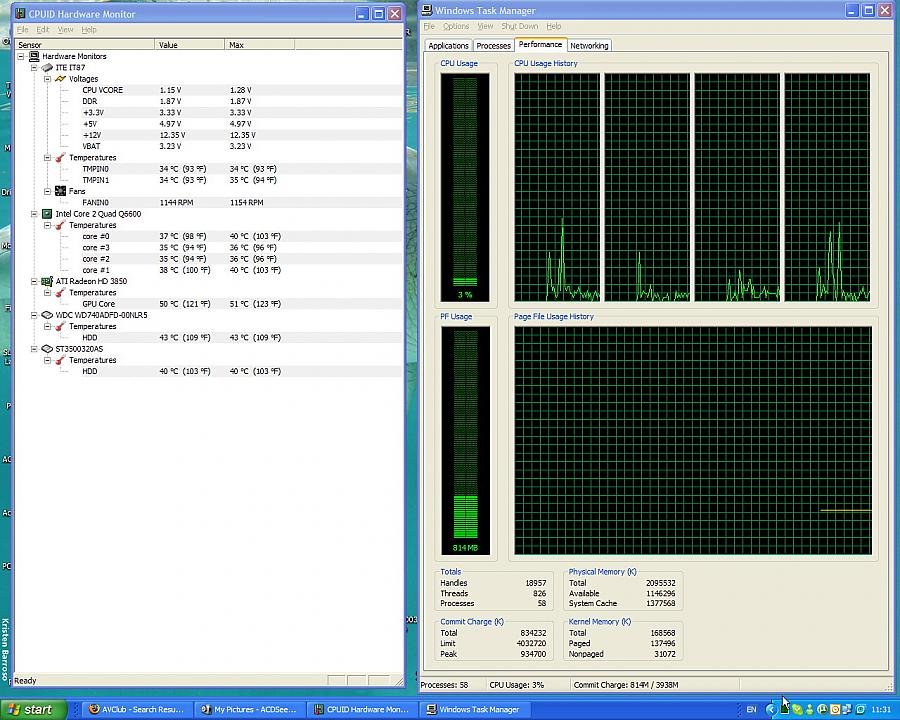900x720 pixels.
Task: Open the File menu in Hardware Monitor
Action: [22, 29]
